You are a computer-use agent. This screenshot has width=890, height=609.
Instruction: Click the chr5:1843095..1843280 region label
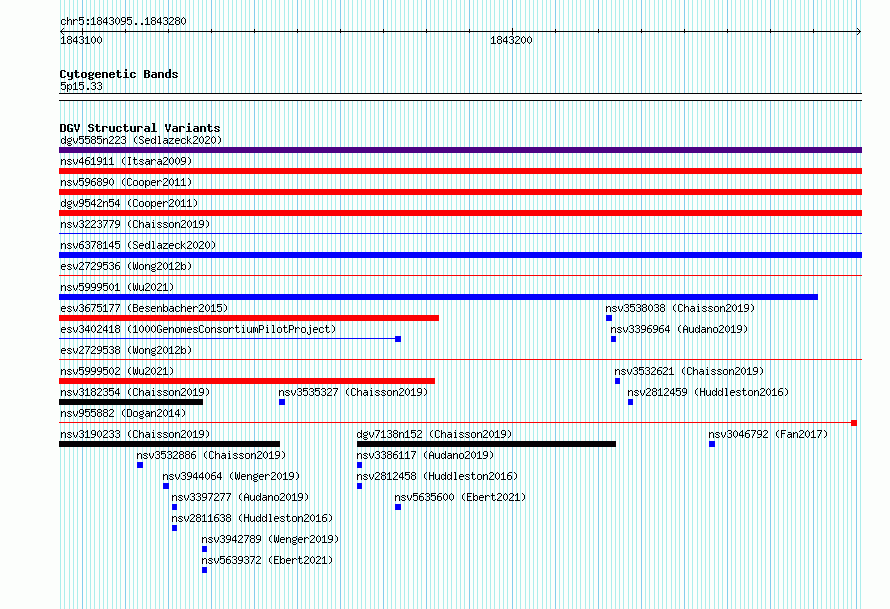pyautogui.click(x=123, y=21)
